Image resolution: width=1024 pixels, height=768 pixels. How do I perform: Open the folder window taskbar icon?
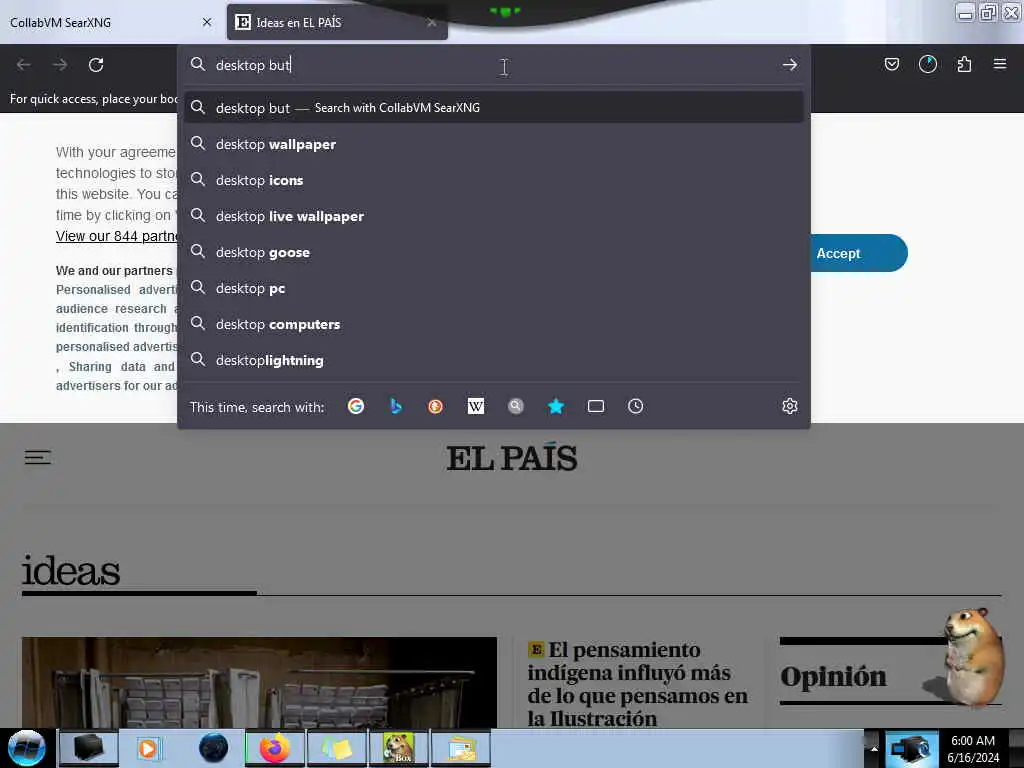click(461, 748)
